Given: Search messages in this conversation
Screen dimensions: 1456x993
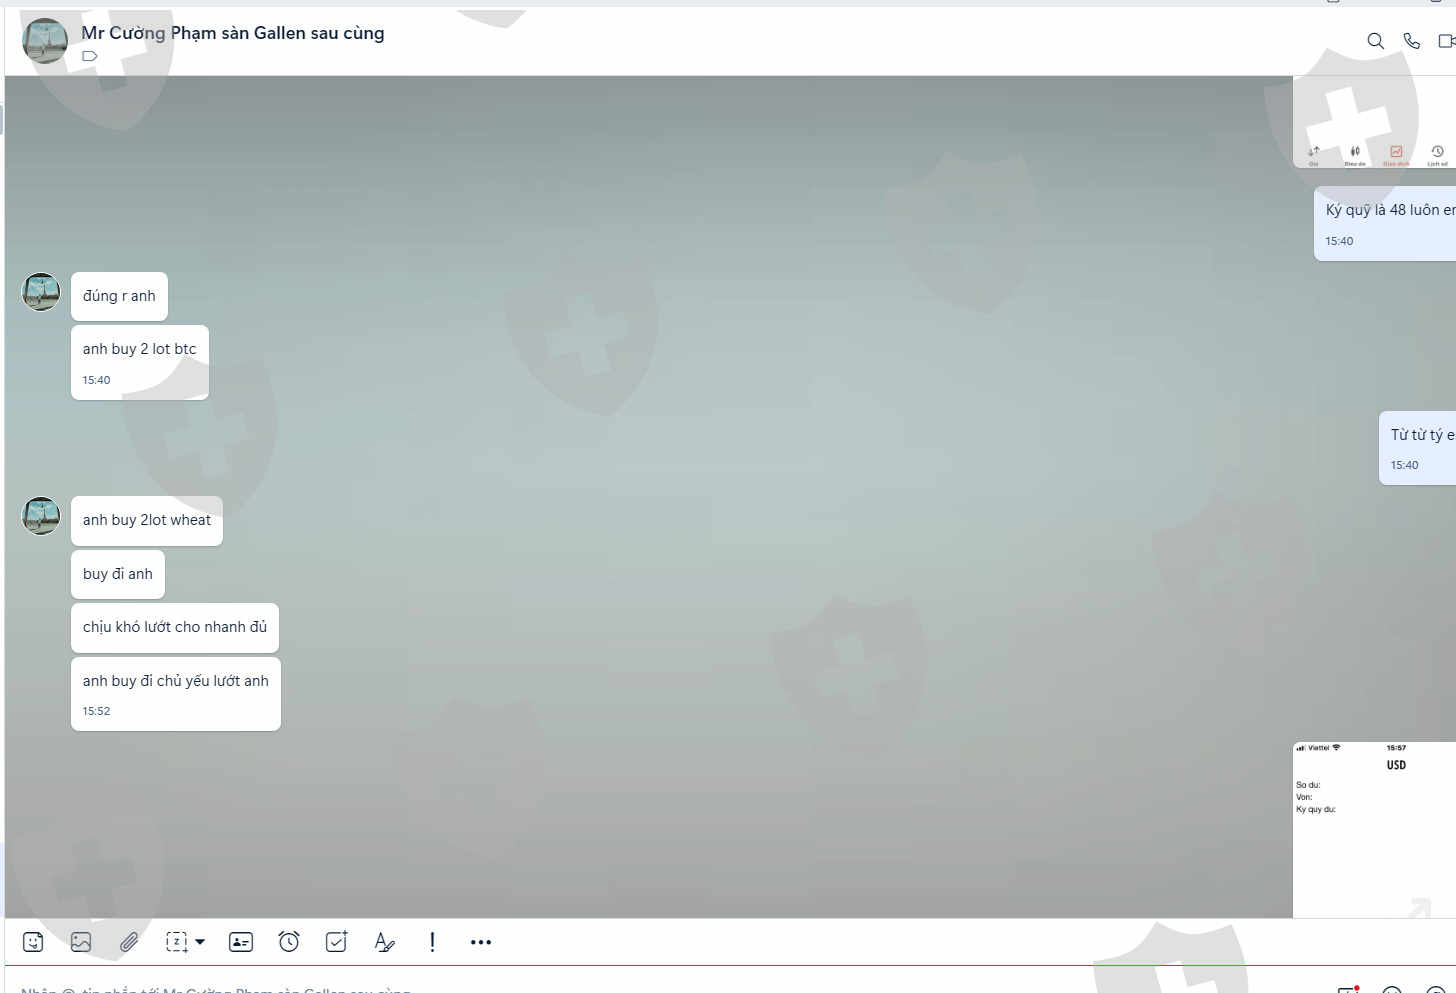Looking at the screenshot, I should [1376, 41].
